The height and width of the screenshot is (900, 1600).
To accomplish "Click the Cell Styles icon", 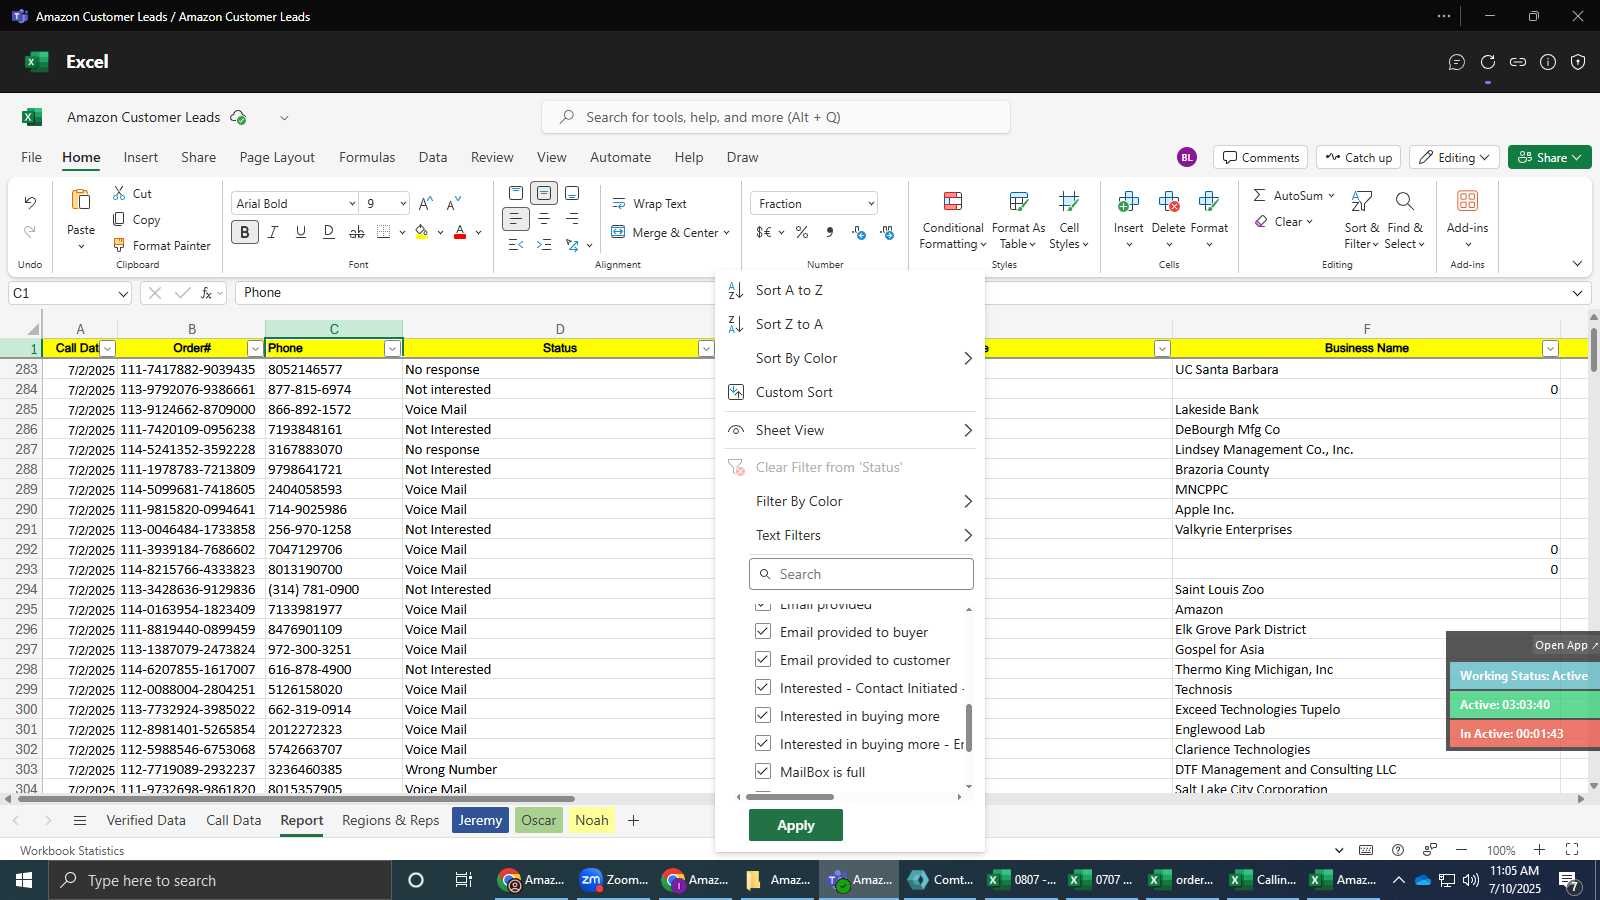I will [x=1069, y=202].
